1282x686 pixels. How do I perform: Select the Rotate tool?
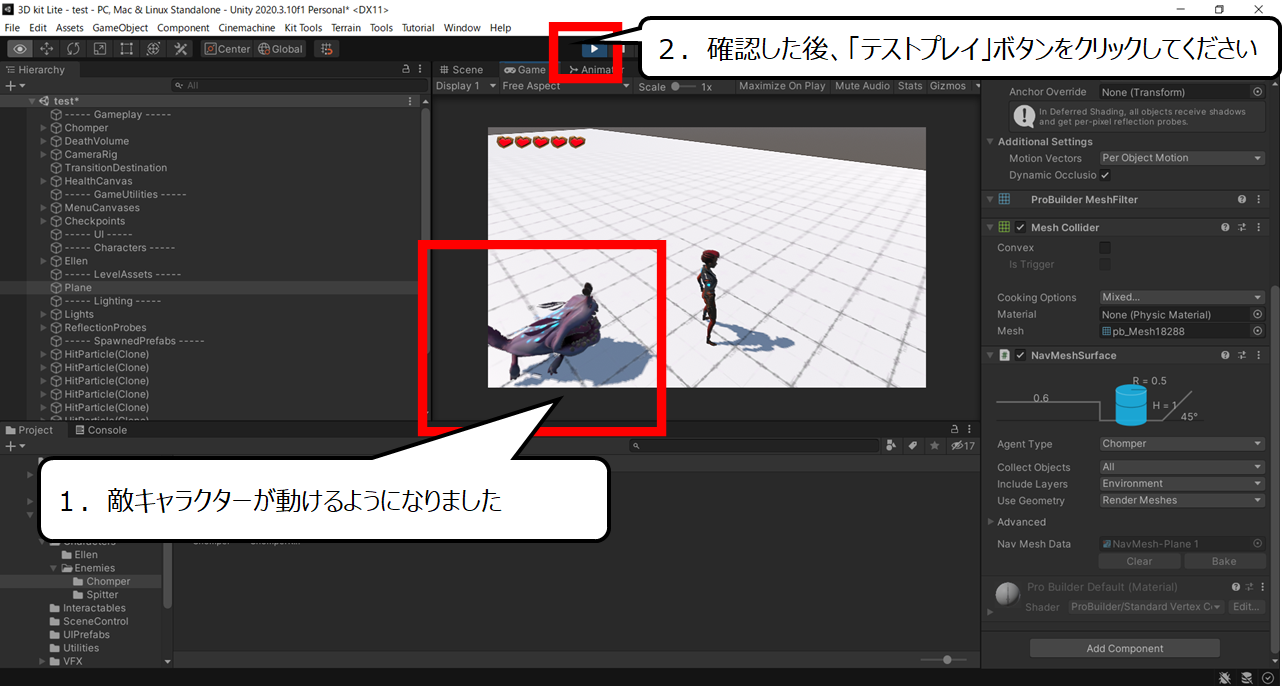(74, 49)
